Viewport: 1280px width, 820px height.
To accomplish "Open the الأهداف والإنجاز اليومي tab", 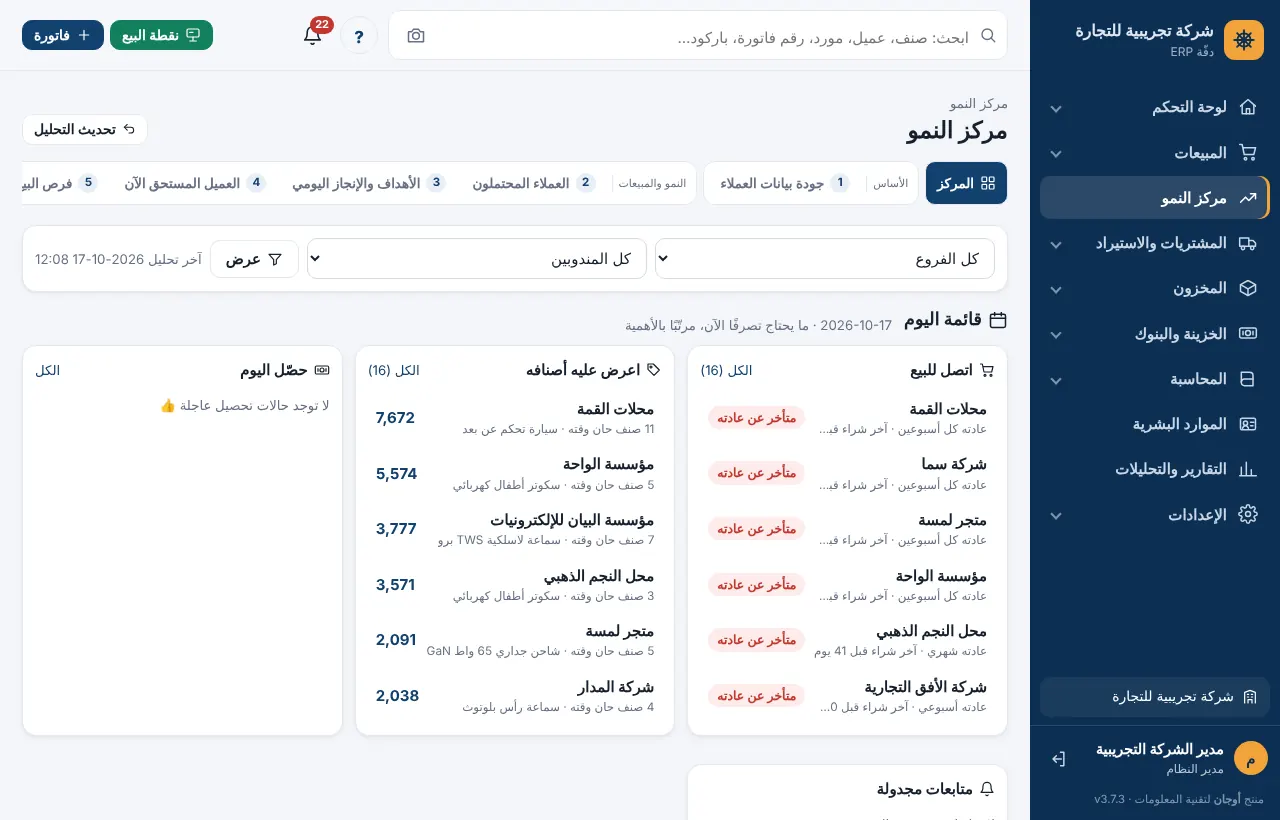I will 369,183.
